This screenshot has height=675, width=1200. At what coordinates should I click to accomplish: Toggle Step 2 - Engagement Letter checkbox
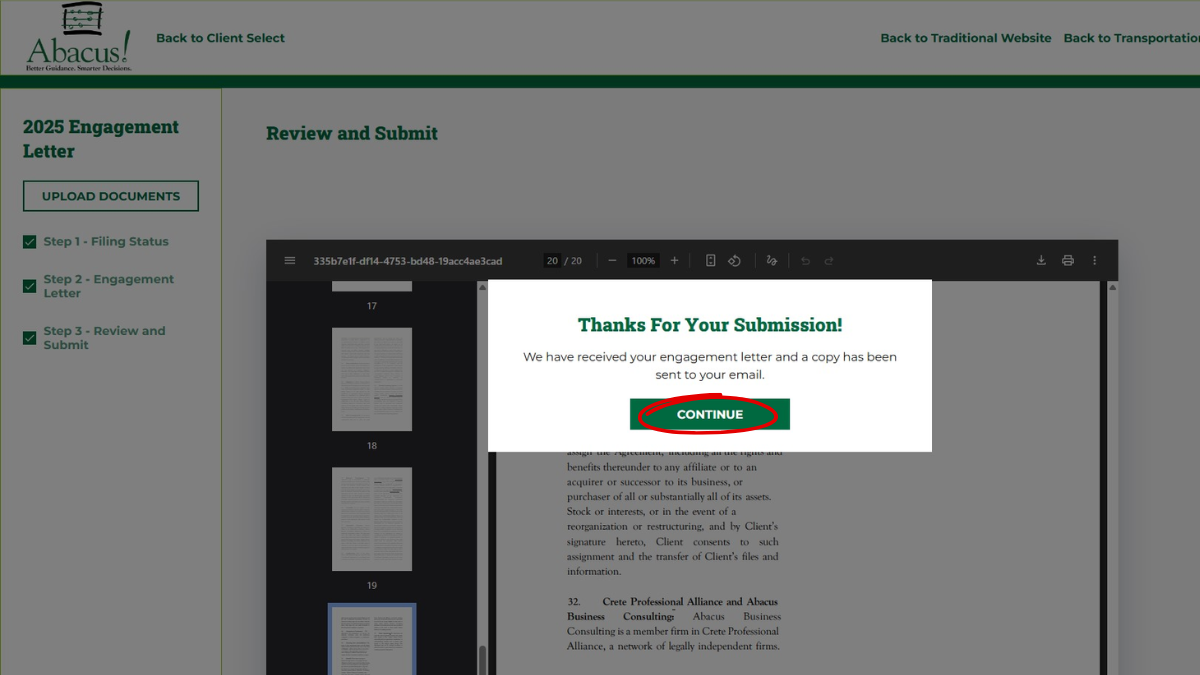pos(30,287)
